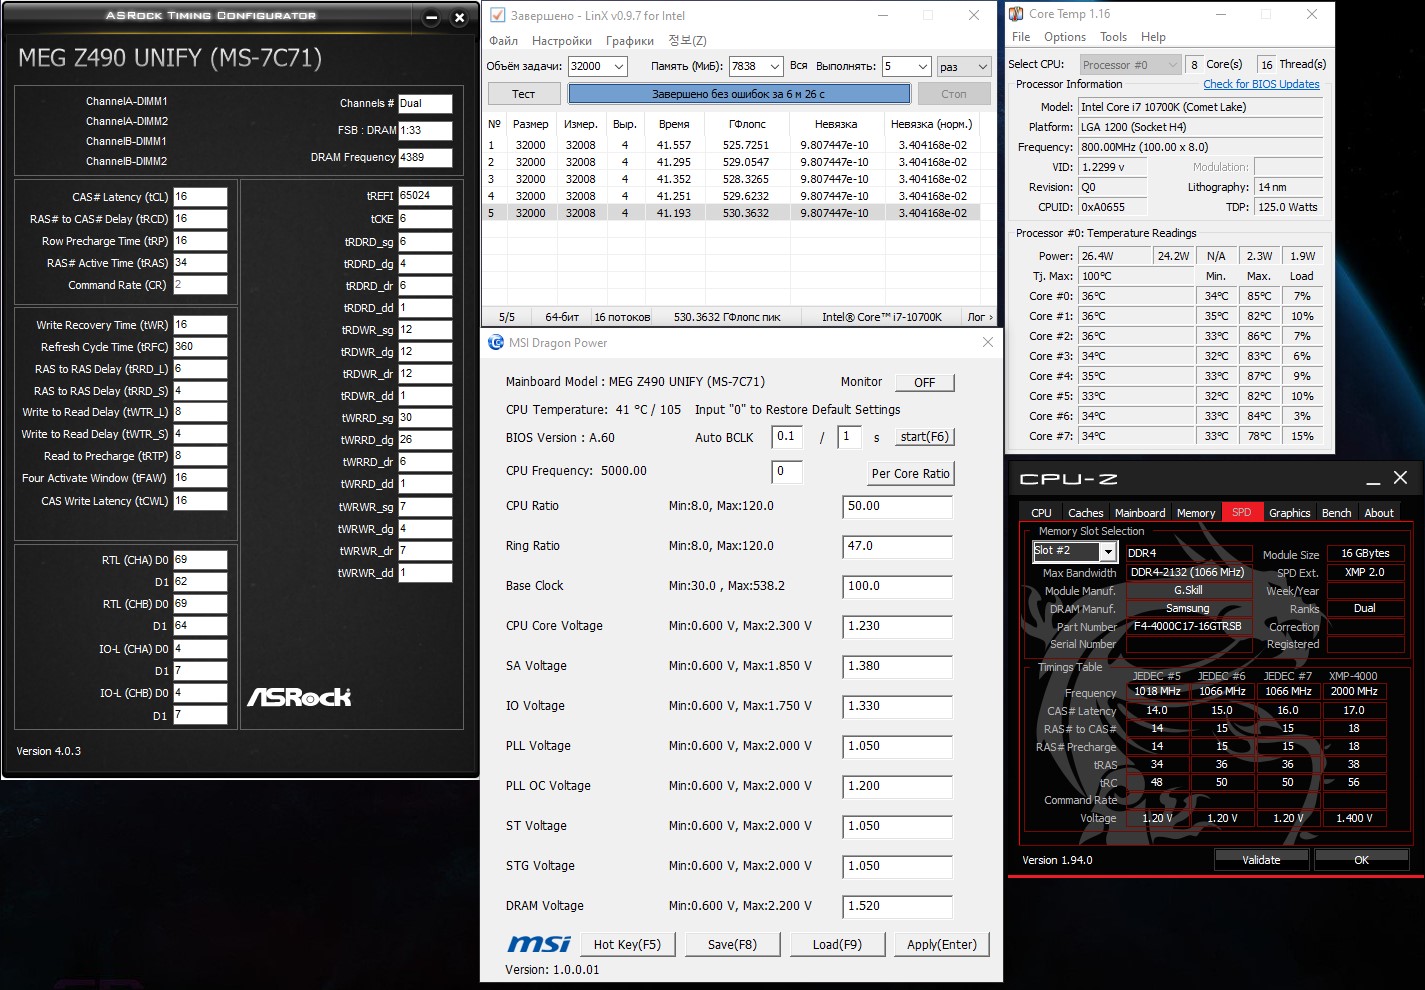Screen dimensions: 1425x990
Task: Click the F4-4000C17-16GTRSB part number in CPU-Z
Action: 1189,627
